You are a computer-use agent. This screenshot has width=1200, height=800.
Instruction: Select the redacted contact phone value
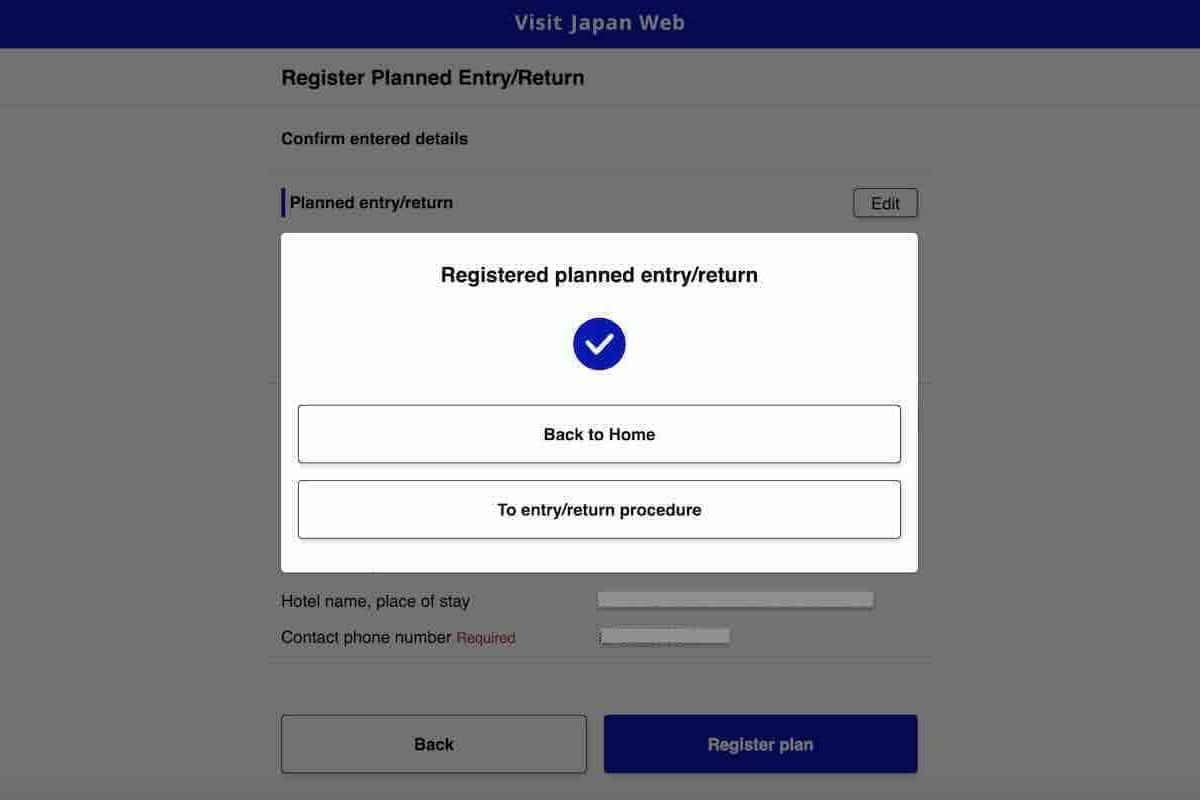pyautogui.click(x=664, y=636)
